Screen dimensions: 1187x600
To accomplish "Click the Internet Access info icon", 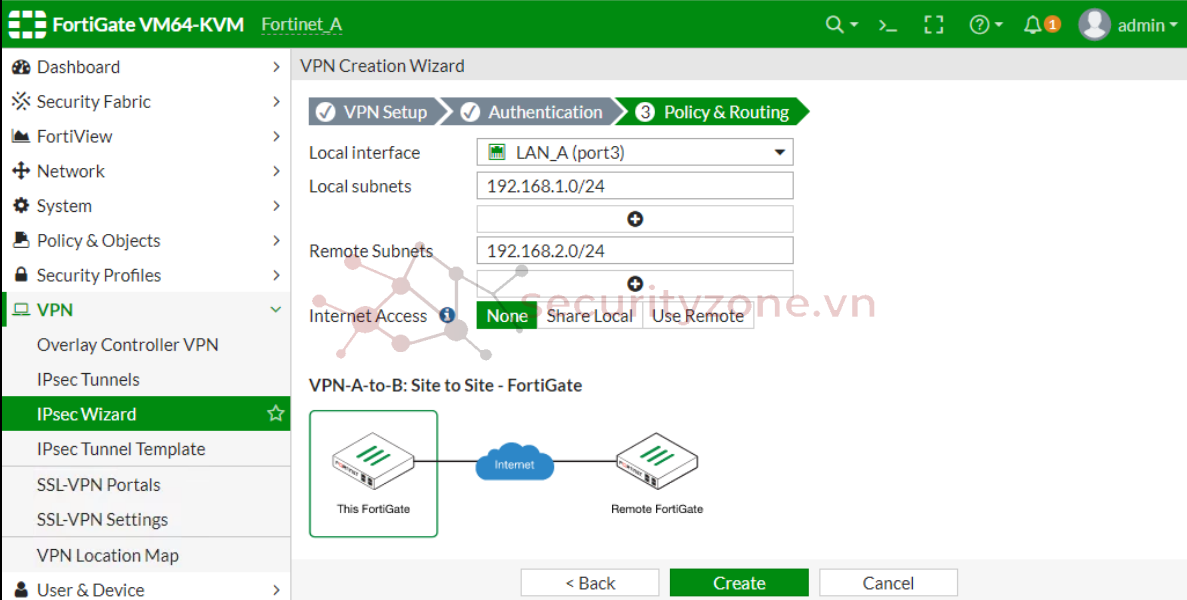I will tap(447, 315).
